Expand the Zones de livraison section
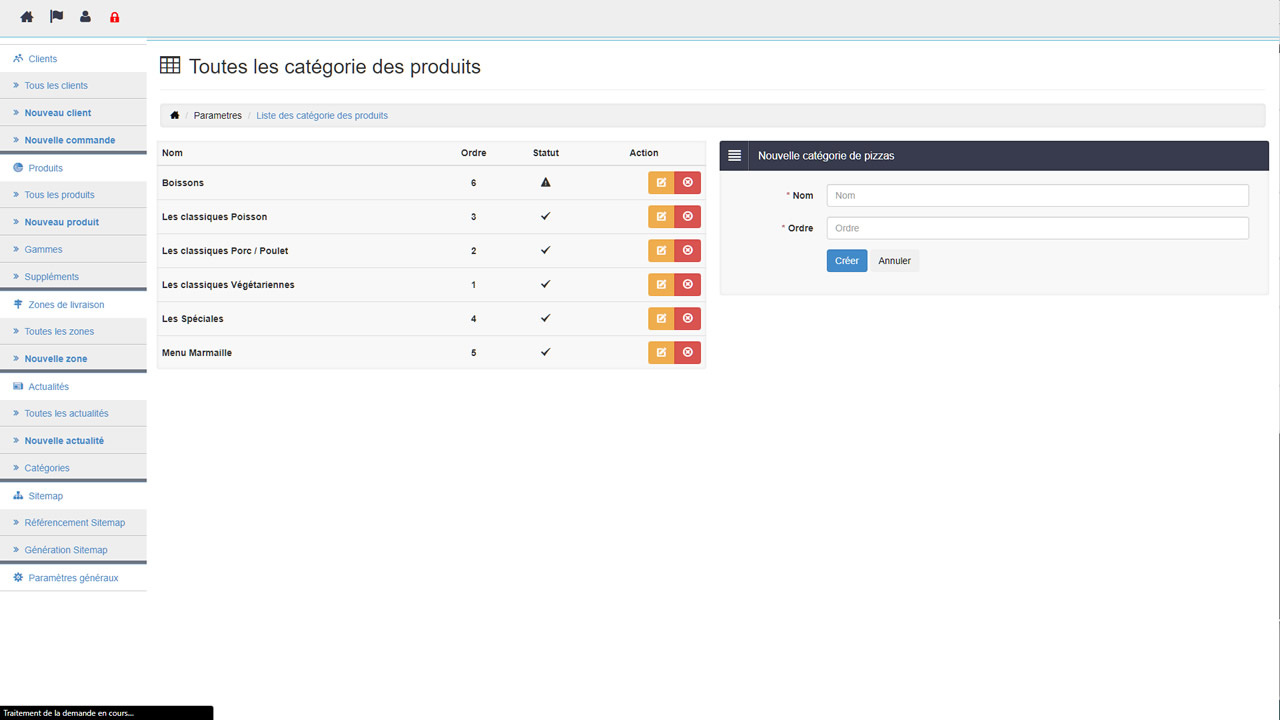The image size is (1280, 720). click(x=65, y=305)
